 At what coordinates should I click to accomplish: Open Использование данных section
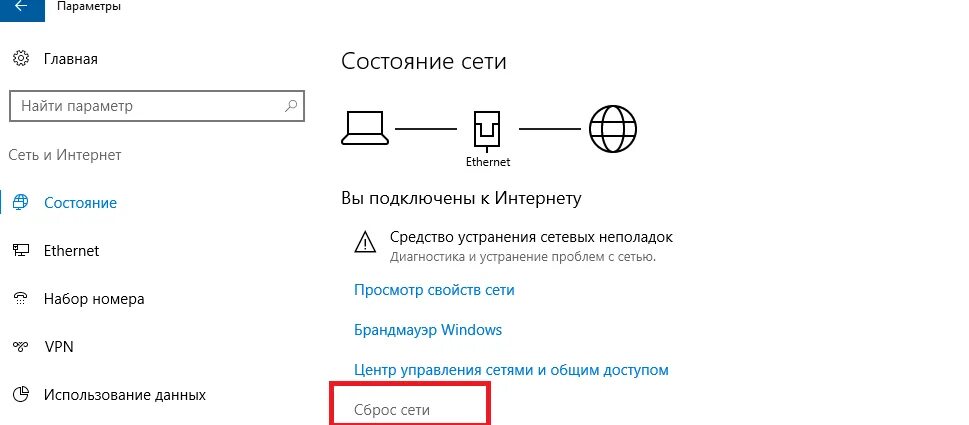[x=125, y=395]
